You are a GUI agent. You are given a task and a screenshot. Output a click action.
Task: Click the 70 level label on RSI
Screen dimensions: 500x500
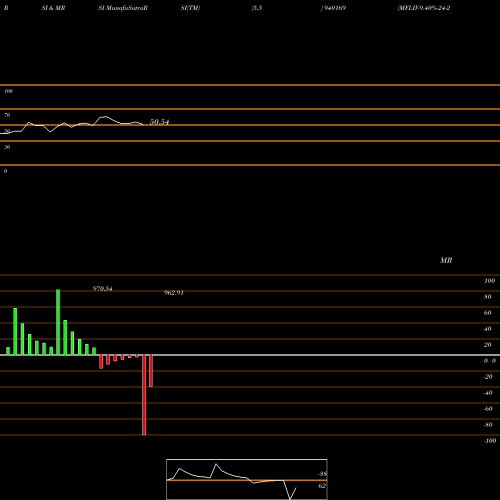pos(7,115)
